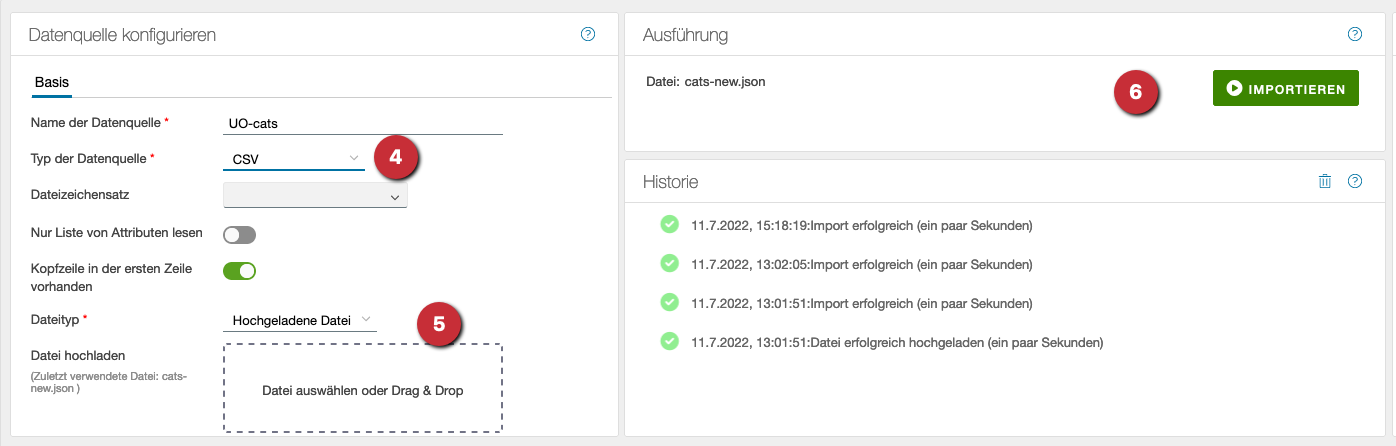Click green checkmark of 13:02:05 import entry
The image size is (1396, 446).
pyautogui.click(x=670, y=264)
